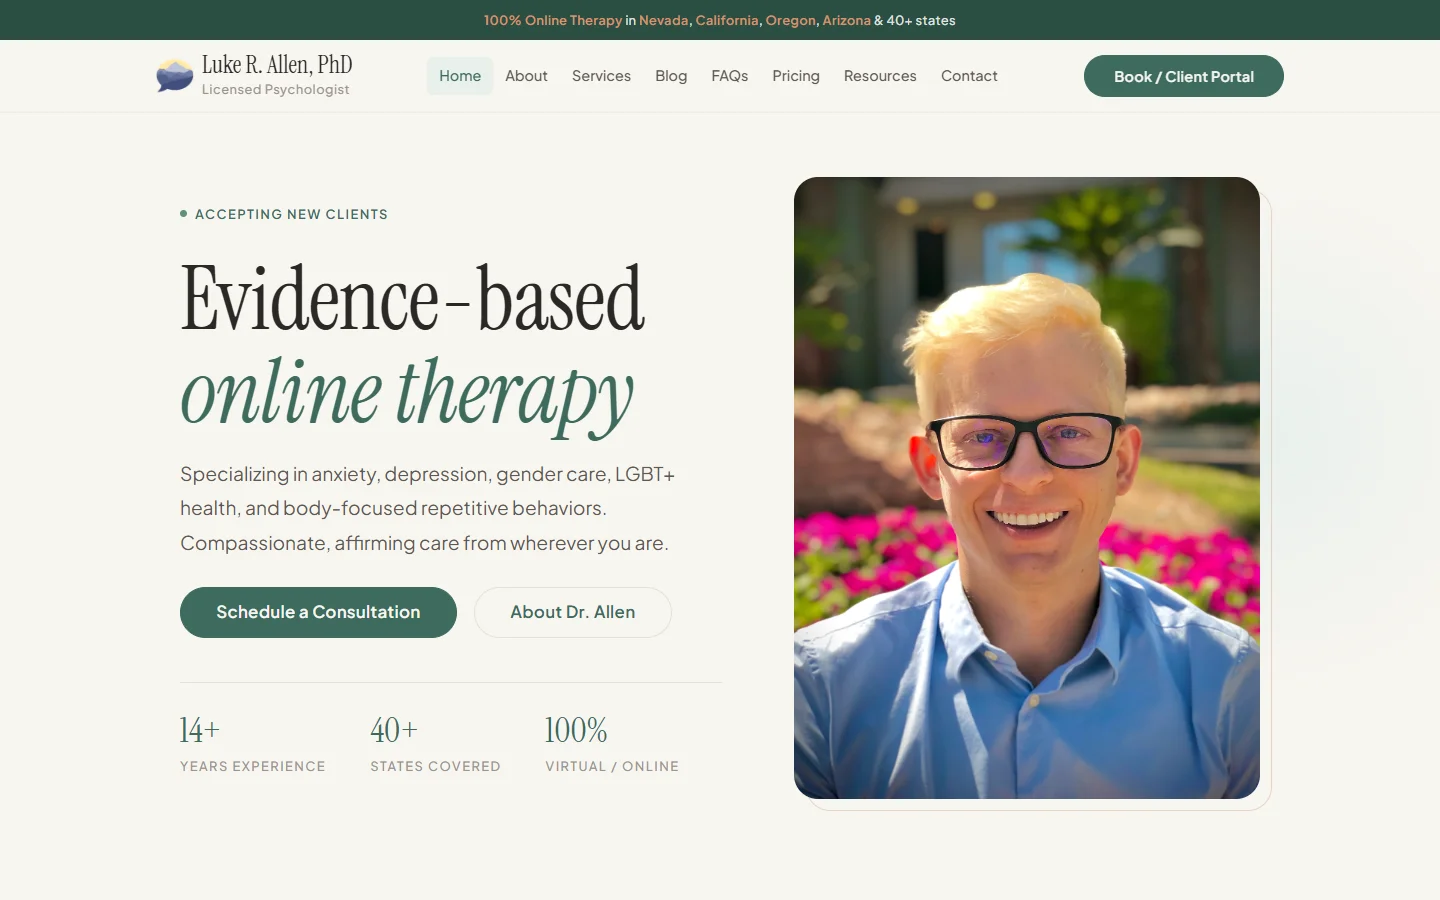Open the Nevada therapy link in the banner
Screen dimensions: 1440x900
pyautogui.click(x=664, y=20)
